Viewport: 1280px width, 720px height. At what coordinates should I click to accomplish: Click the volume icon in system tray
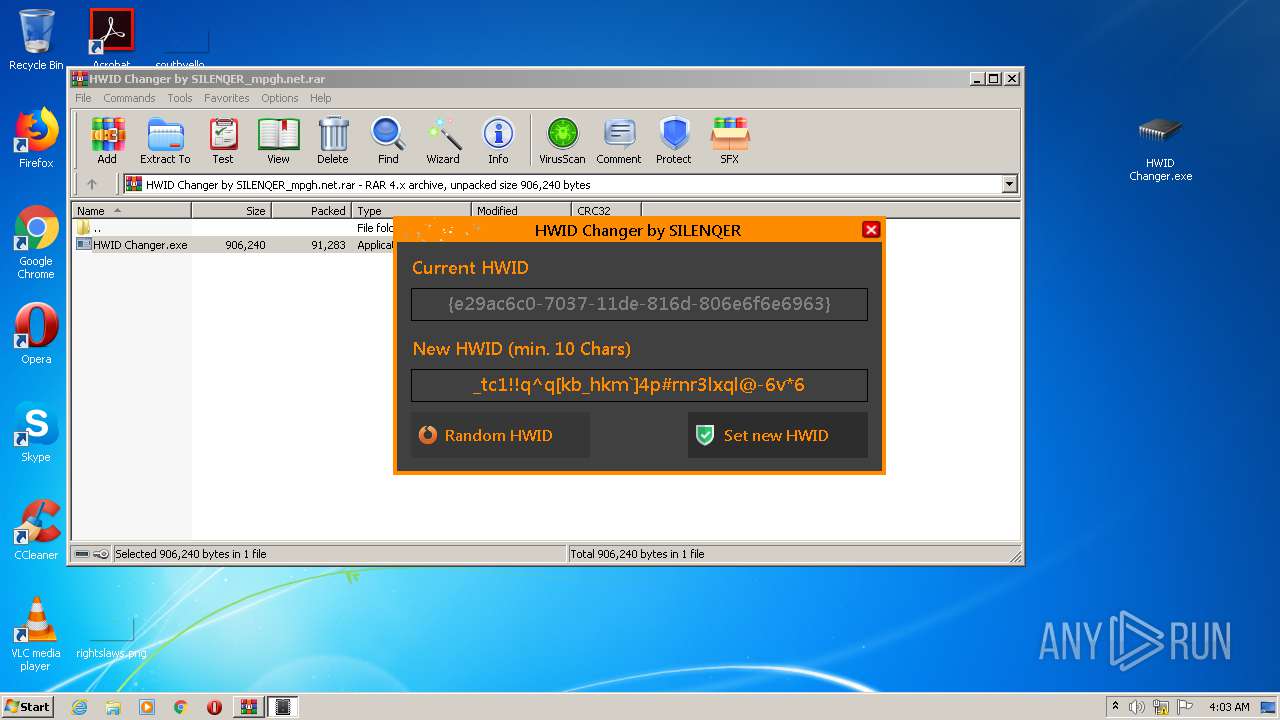click(1137, 707)
